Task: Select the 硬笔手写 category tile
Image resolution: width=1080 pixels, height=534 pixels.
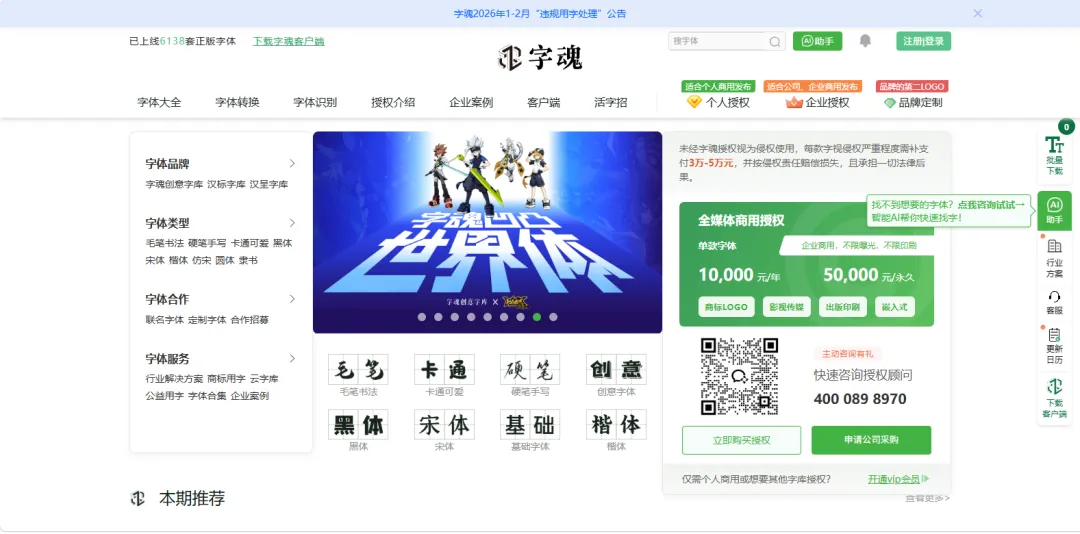Action: 530,375
